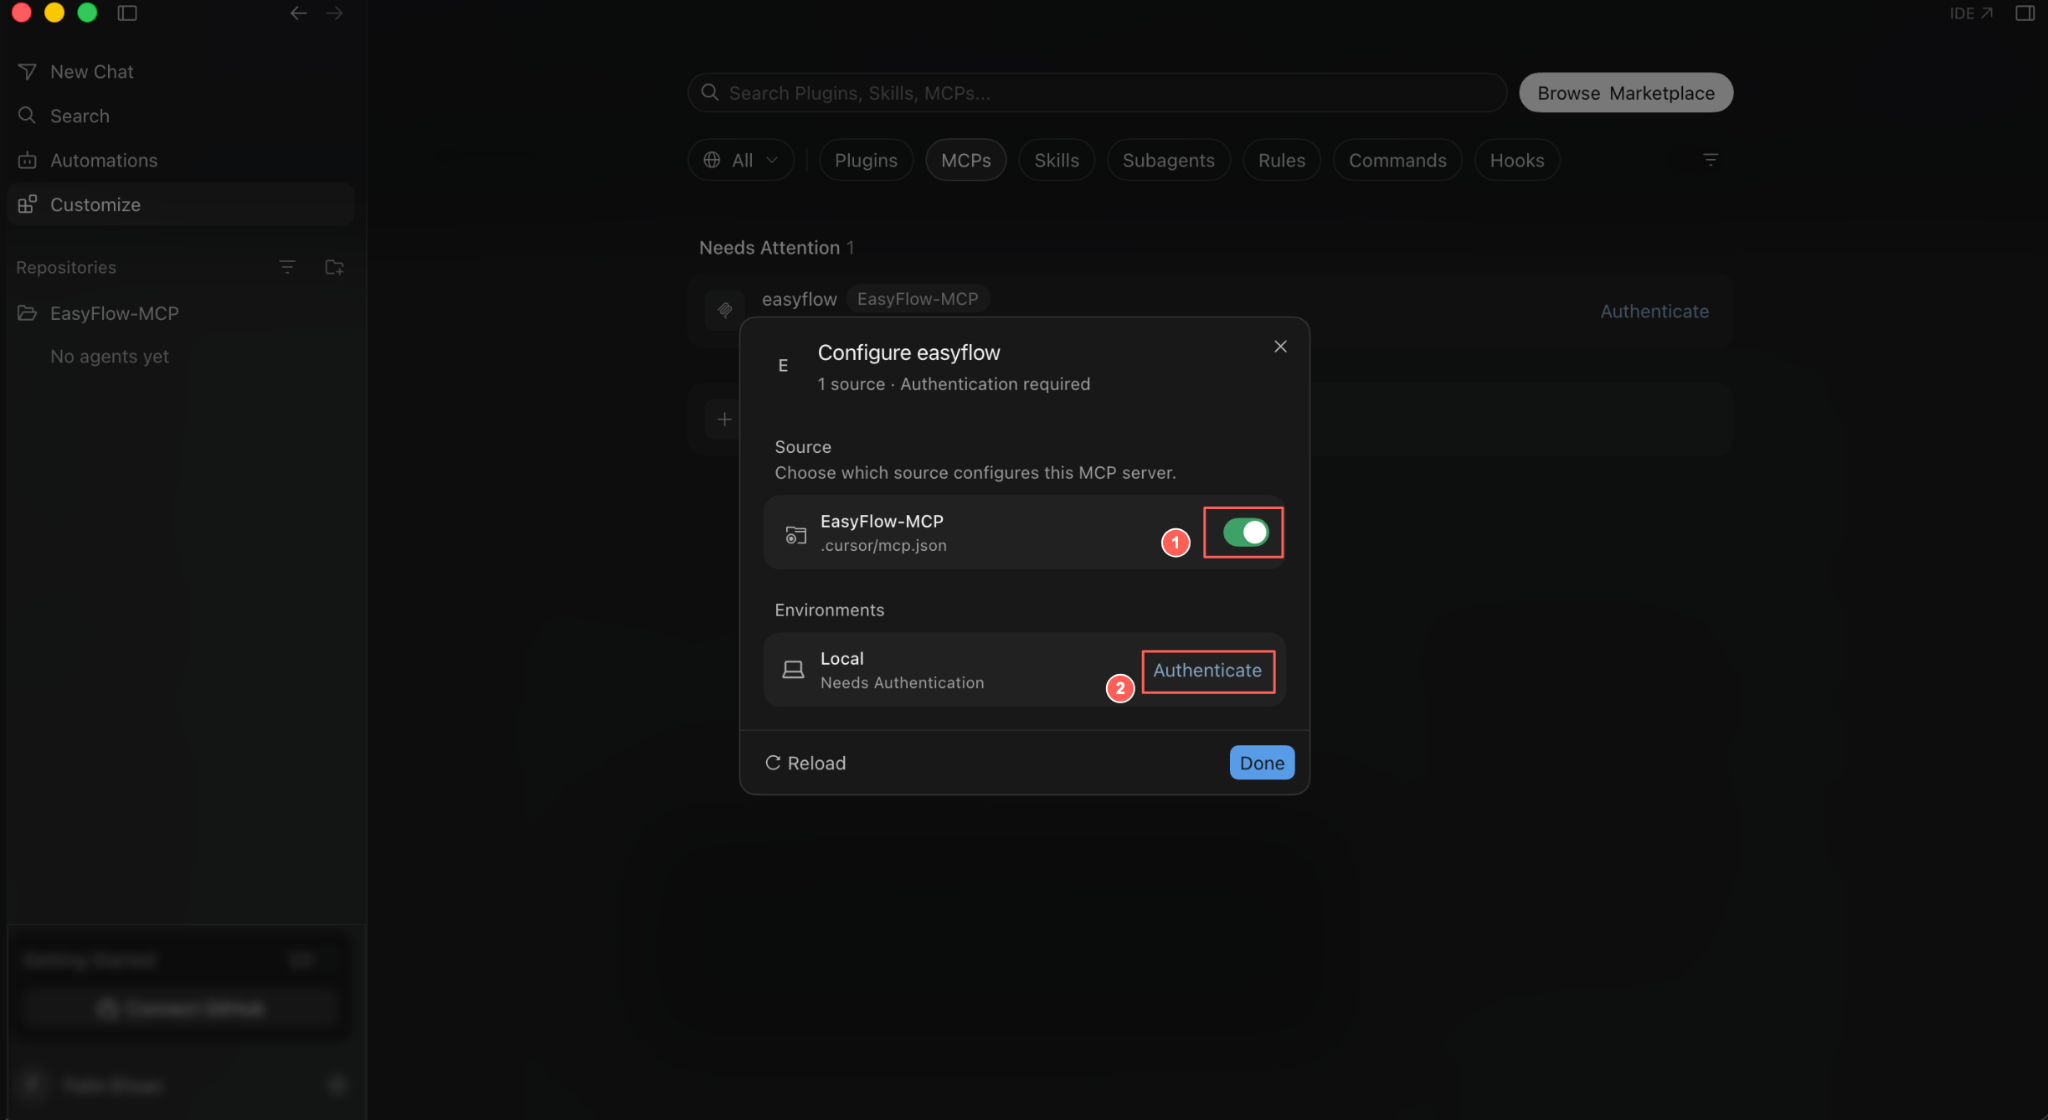Image resolution: width=2048 pixels, height=1120 pixels.
Task: Click the EasyFlow-MCP tag badge
Action: coord(917,299)
